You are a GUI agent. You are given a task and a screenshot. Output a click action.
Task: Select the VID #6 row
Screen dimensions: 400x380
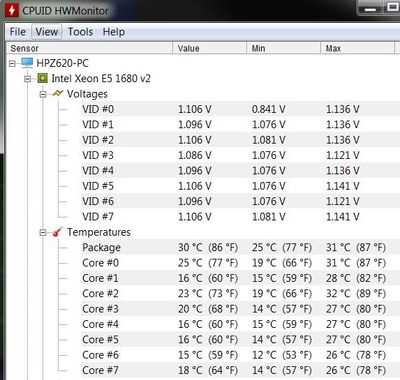coord(240,201)
